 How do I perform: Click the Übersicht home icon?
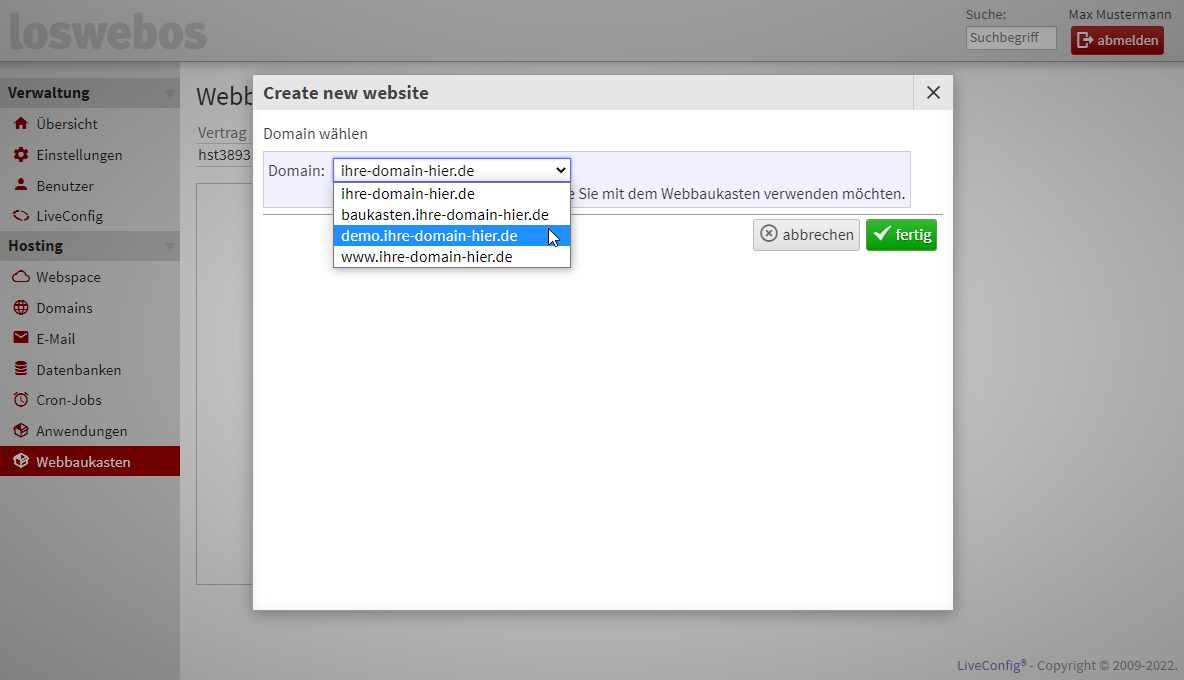pos(20,124)
